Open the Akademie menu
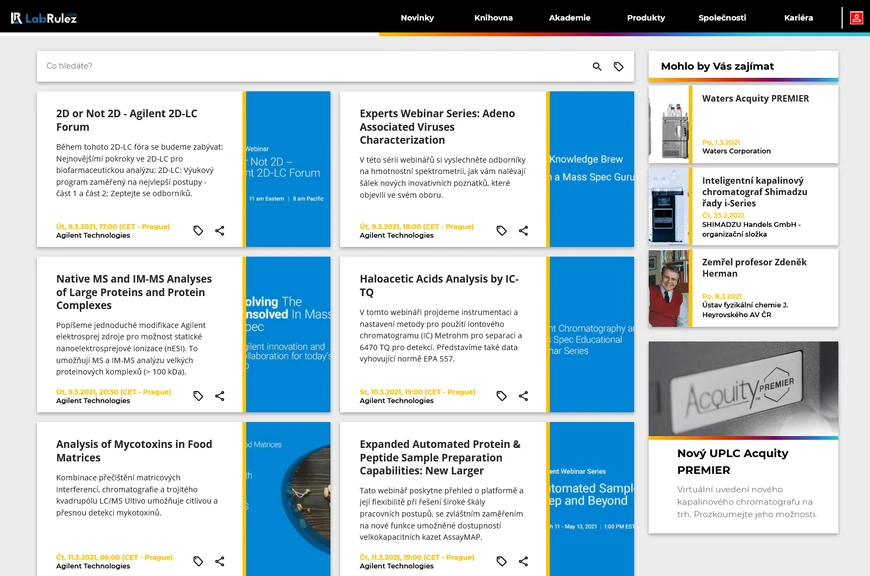870x576 pixels. (569, 18)
